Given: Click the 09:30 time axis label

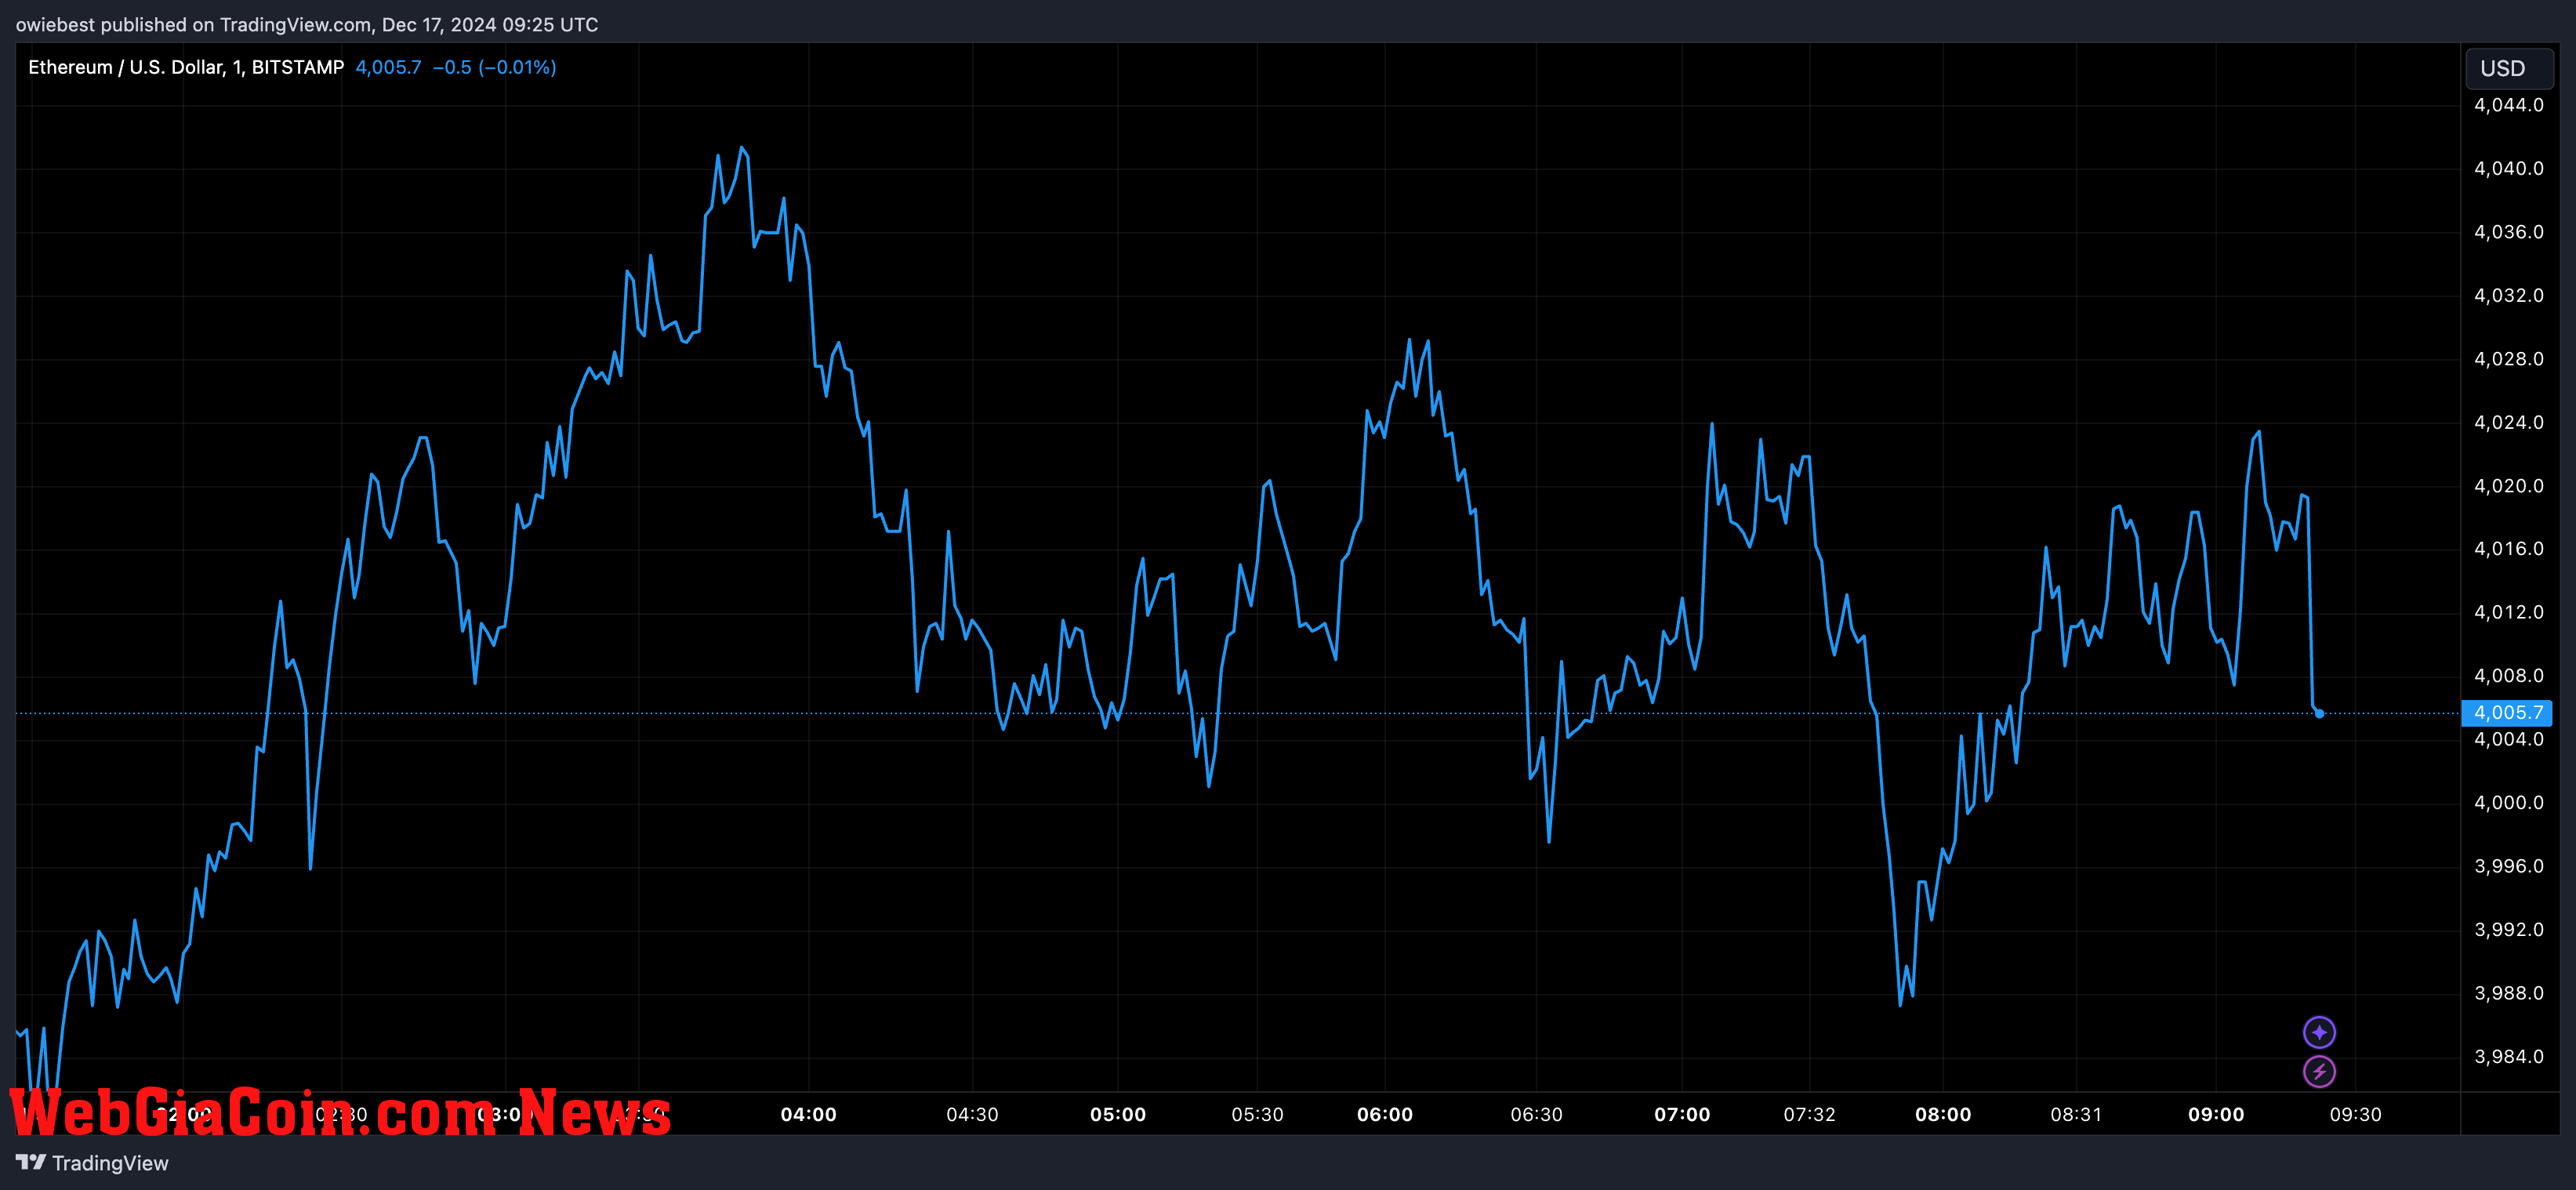Looking at the screenshot, I should [2355, 1114].
